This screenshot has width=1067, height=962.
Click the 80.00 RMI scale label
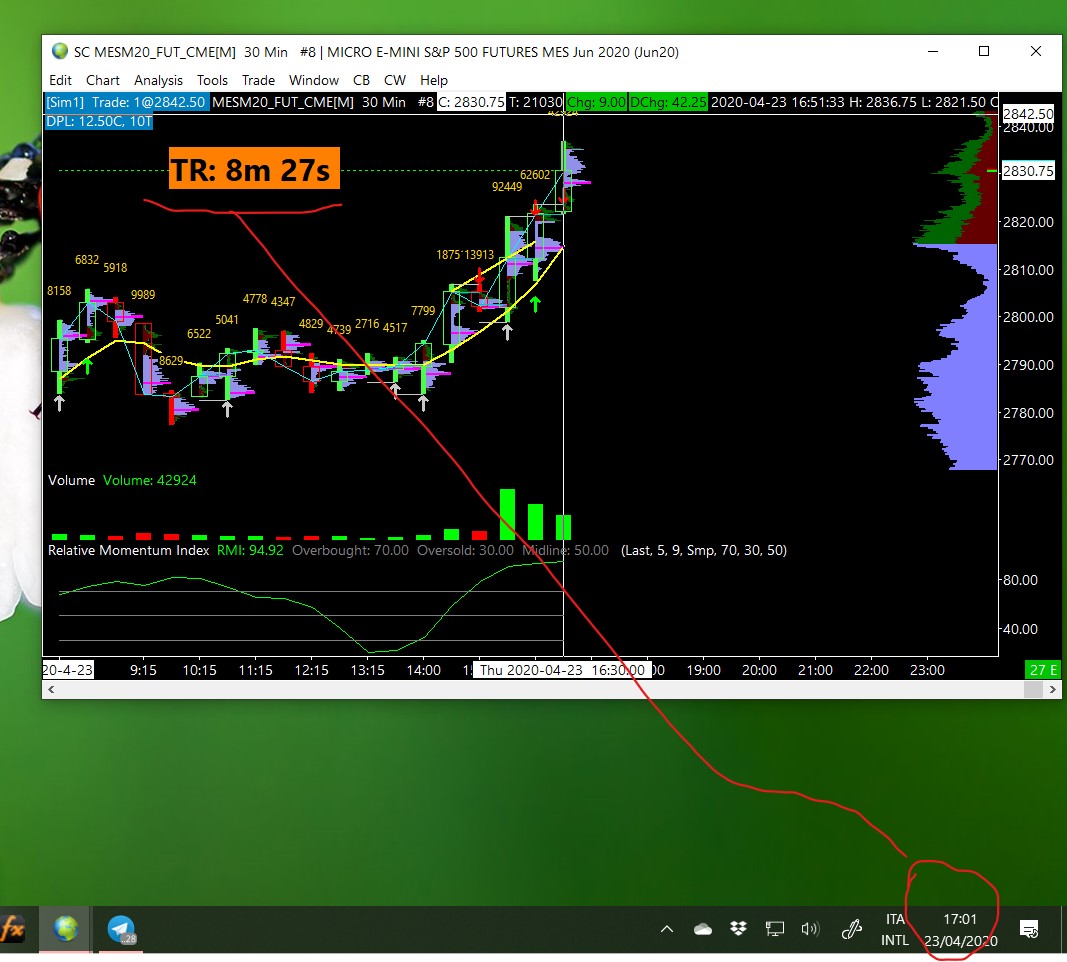(1019, 580)
